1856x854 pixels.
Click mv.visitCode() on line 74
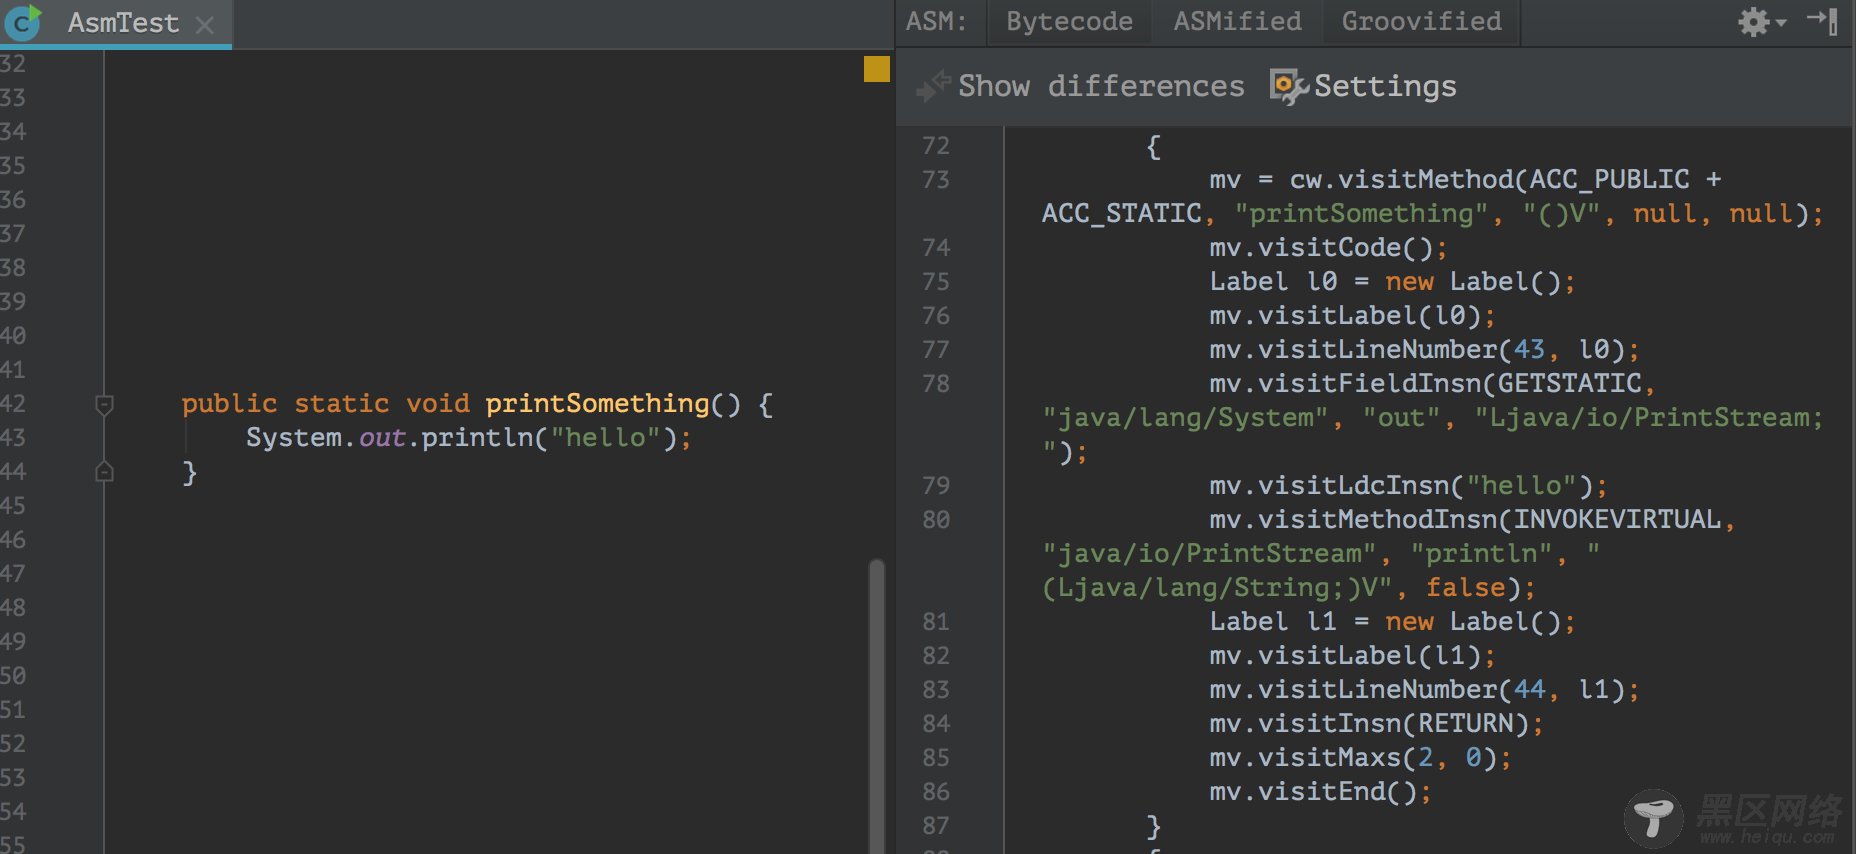[1328, 248]
